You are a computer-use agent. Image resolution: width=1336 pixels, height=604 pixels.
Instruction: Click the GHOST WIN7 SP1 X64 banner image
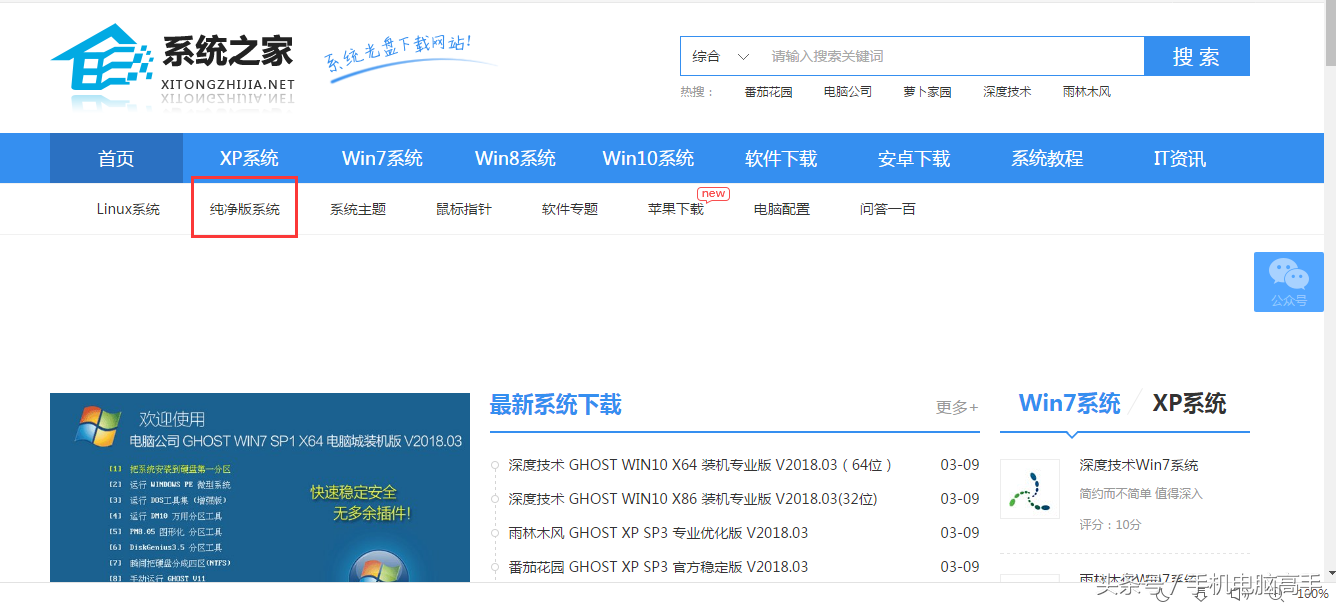point(260,488)
